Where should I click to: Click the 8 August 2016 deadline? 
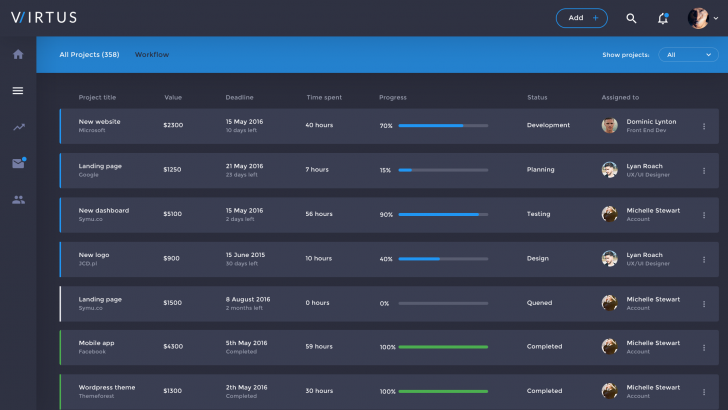pyautogui.click(x=248, y=299)
